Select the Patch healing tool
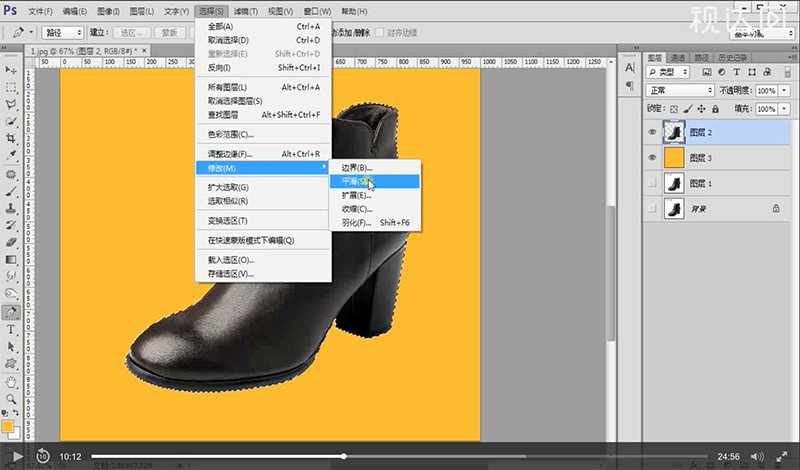The height and width of the screenshot is (470, 800). point(11,174)
